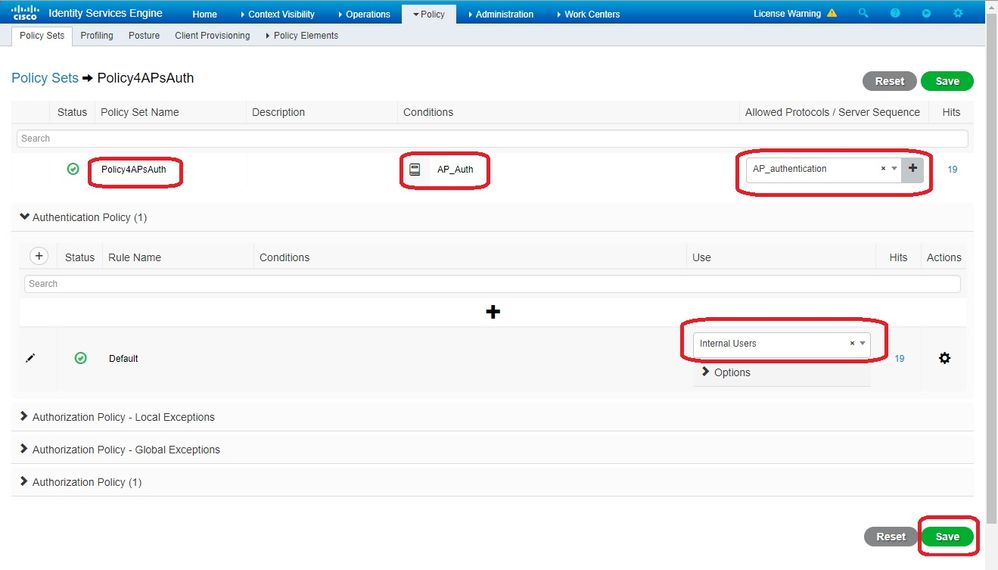This screenshot has width=998, height=570.
Task: Toggle green status icon of Default rule
Action: coord(81,358)
